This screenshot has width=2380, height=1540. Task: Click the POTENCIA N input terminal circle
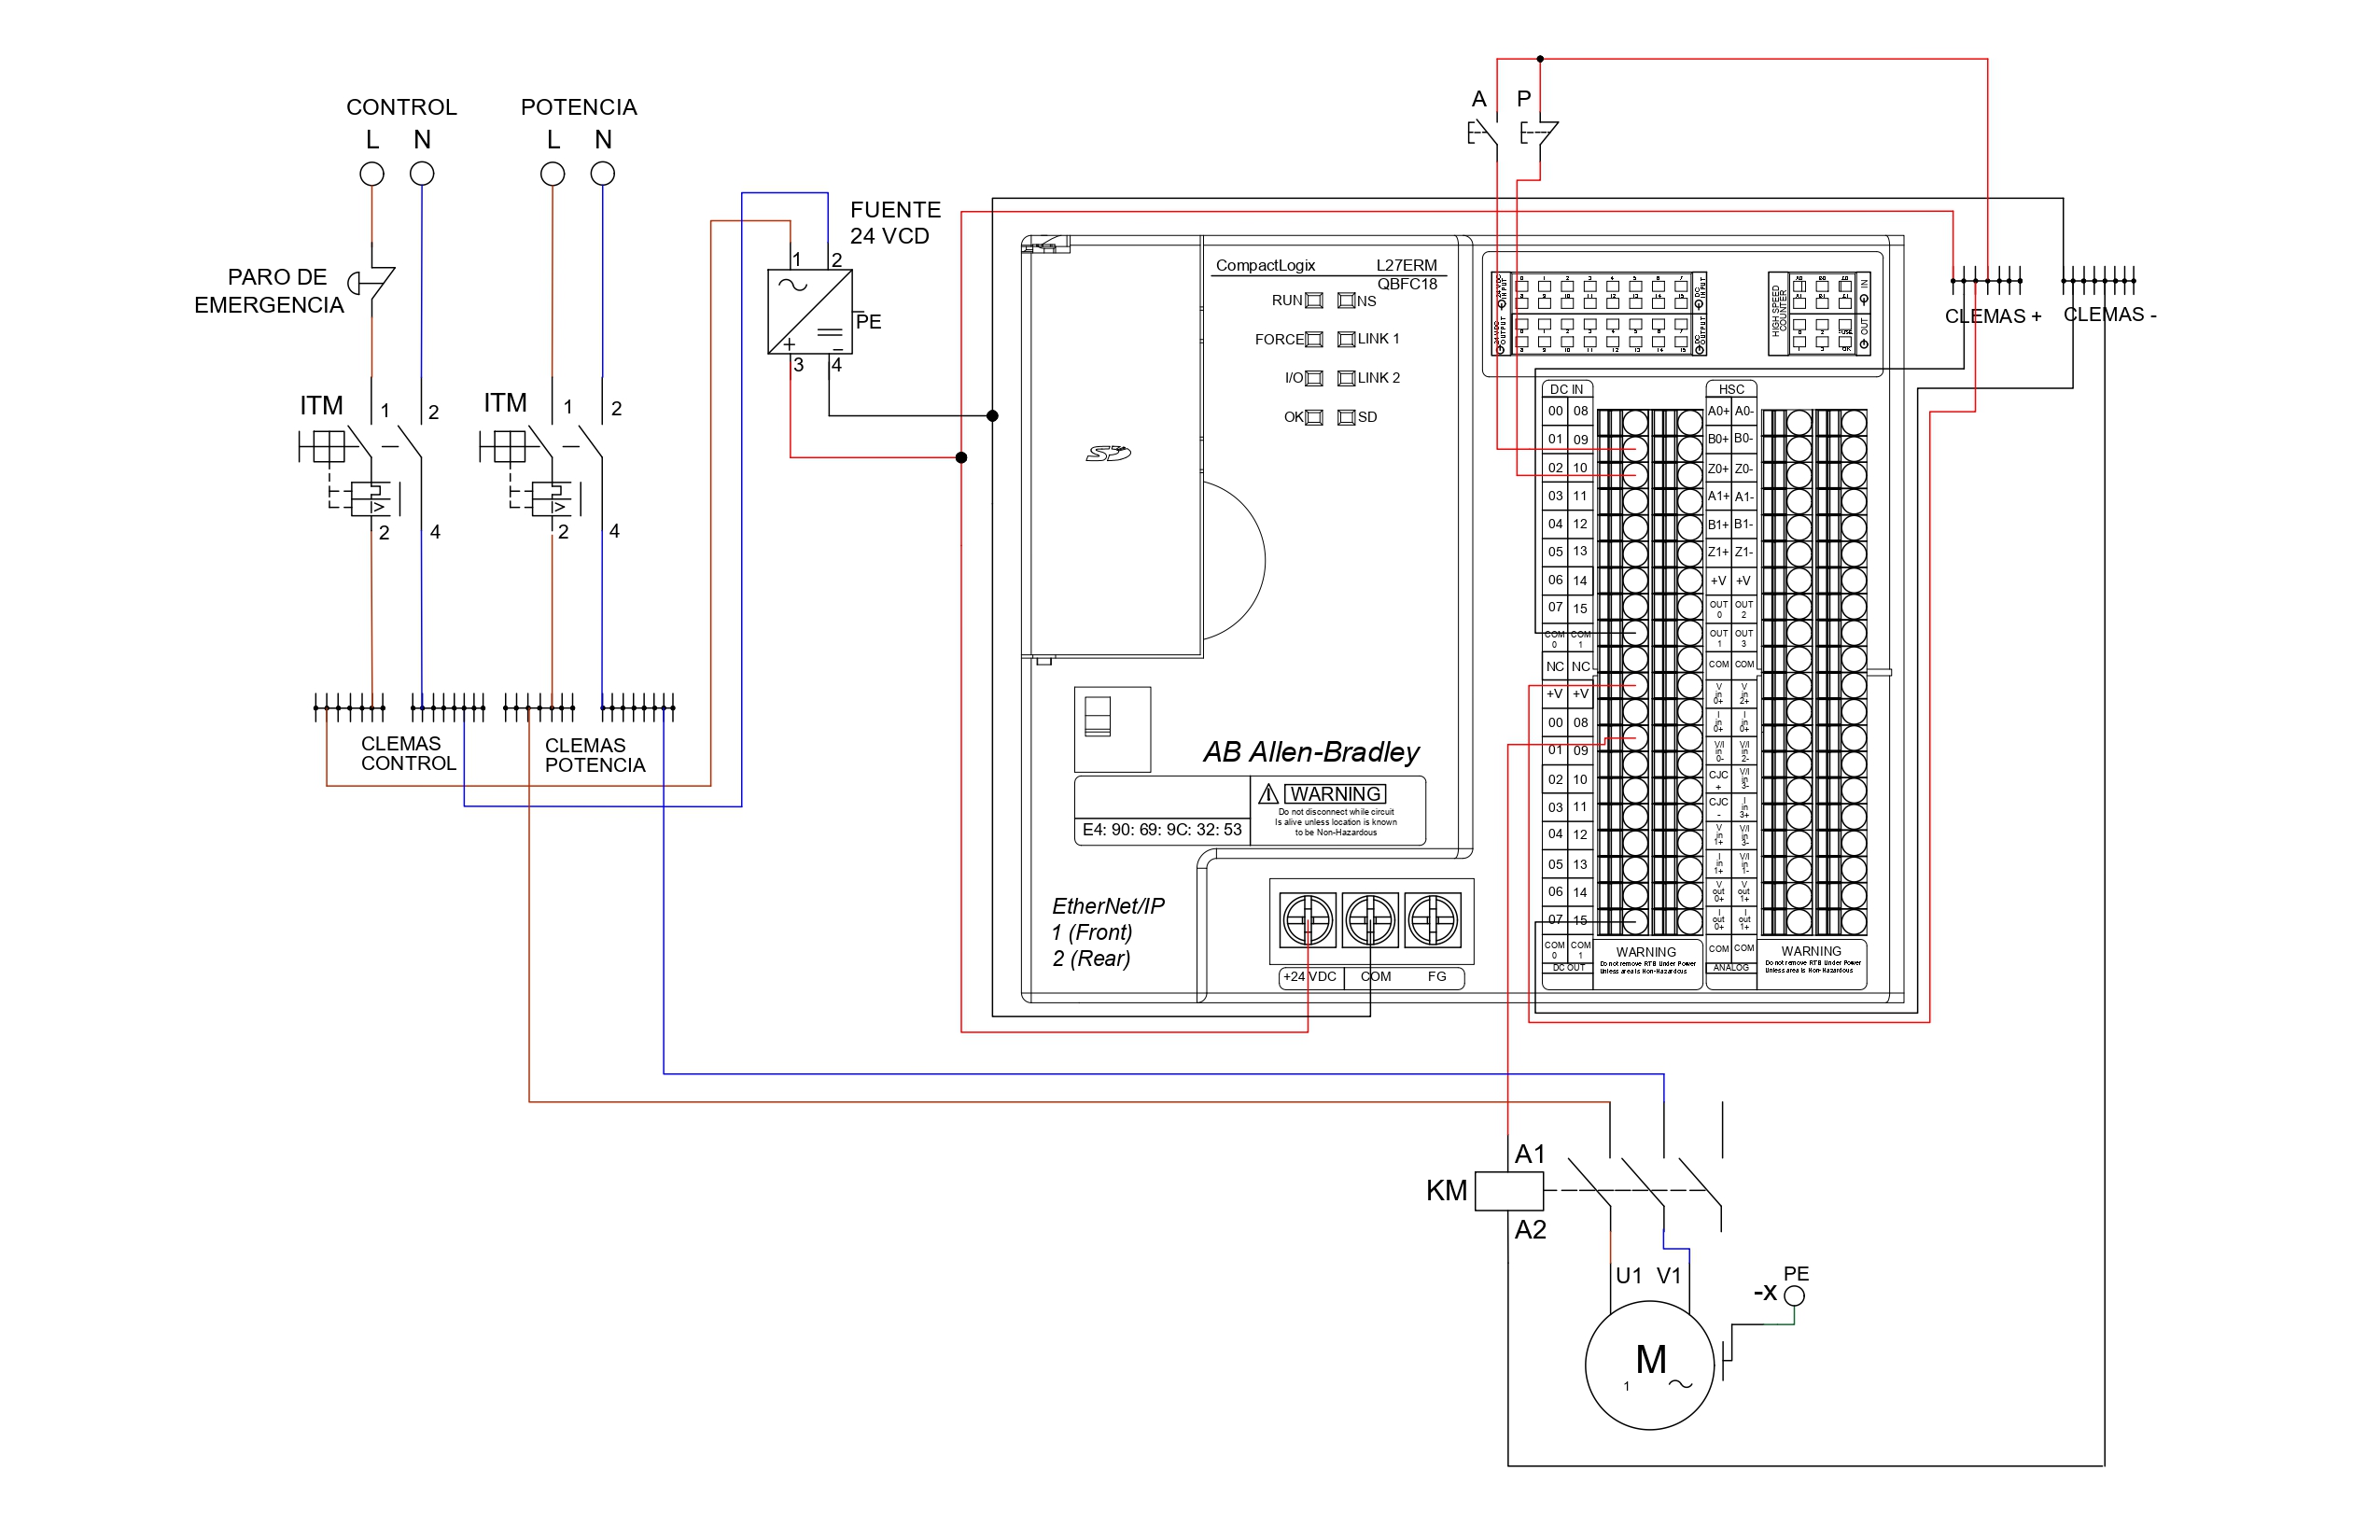pos(602,174)
